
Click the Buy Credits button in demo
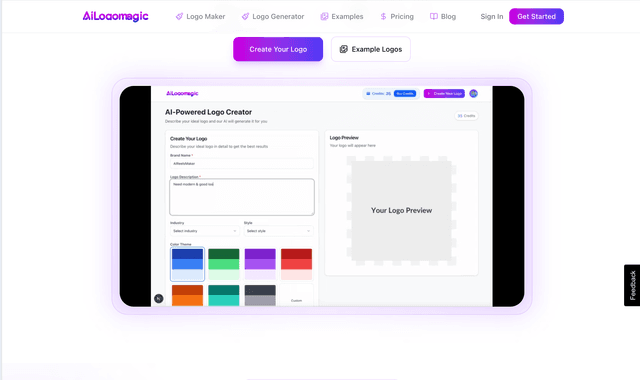tap(405, 93)
